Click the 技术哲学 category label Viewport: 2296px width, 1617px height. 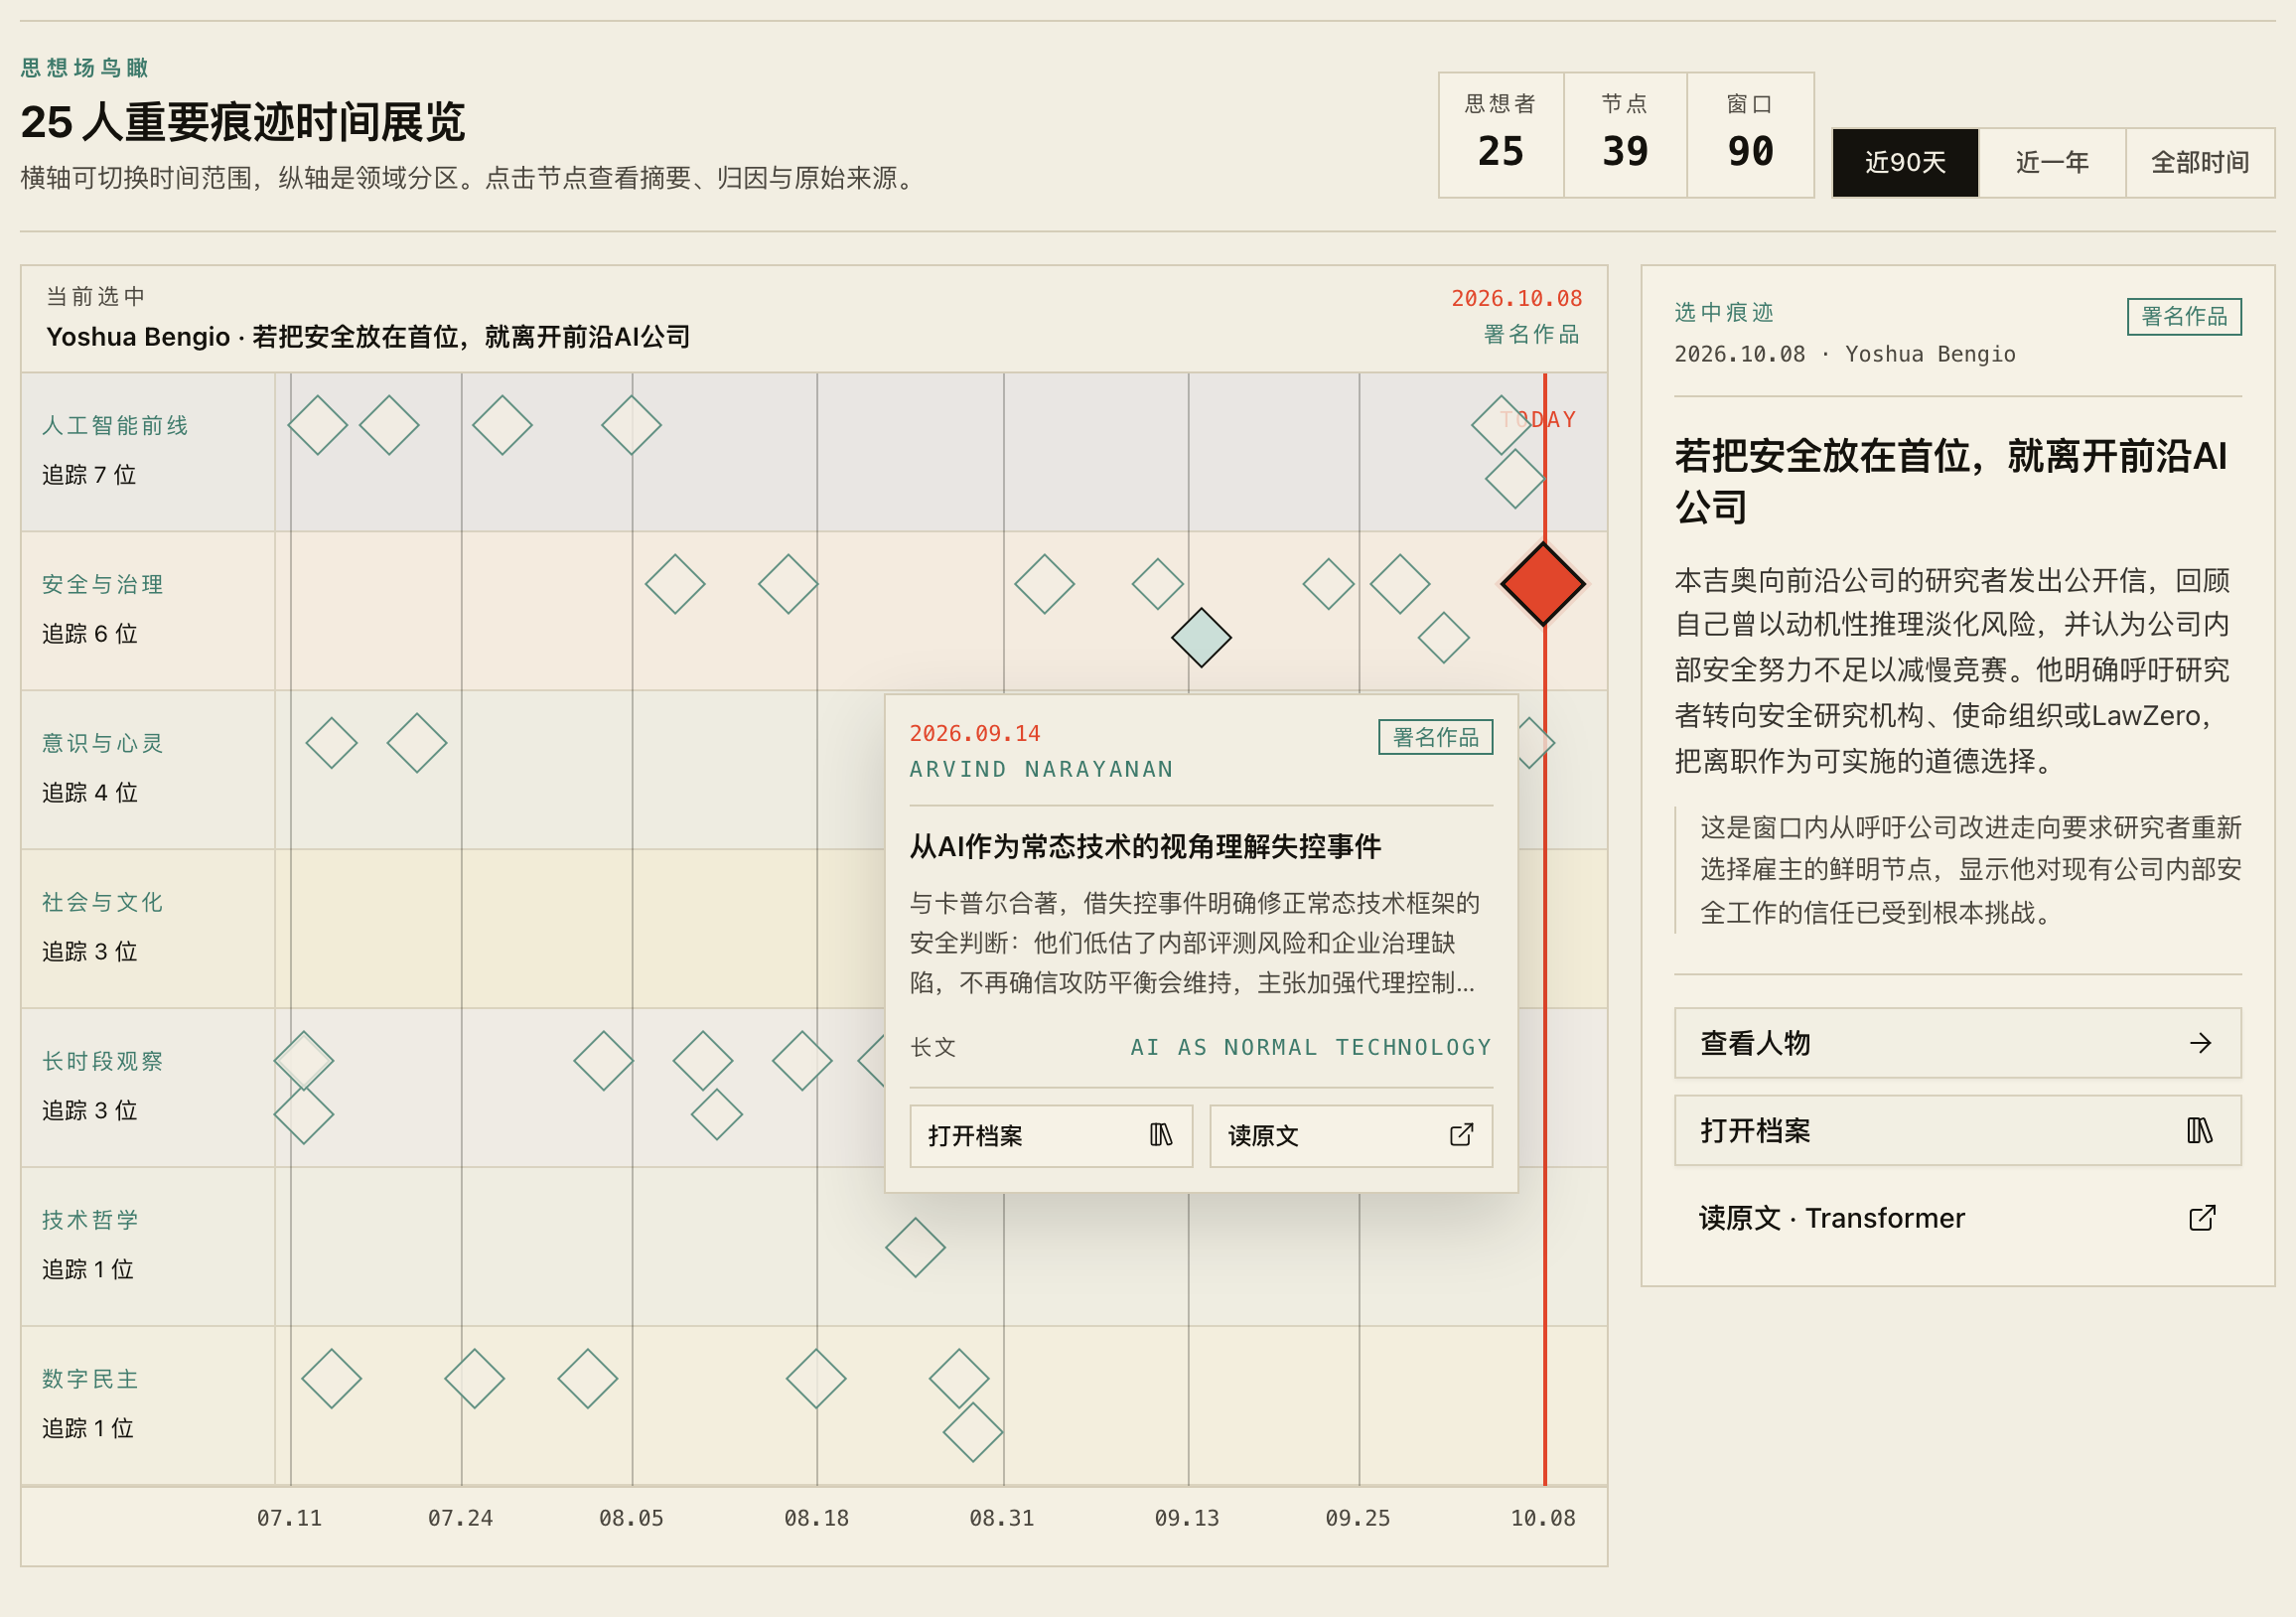point(90,1221)
